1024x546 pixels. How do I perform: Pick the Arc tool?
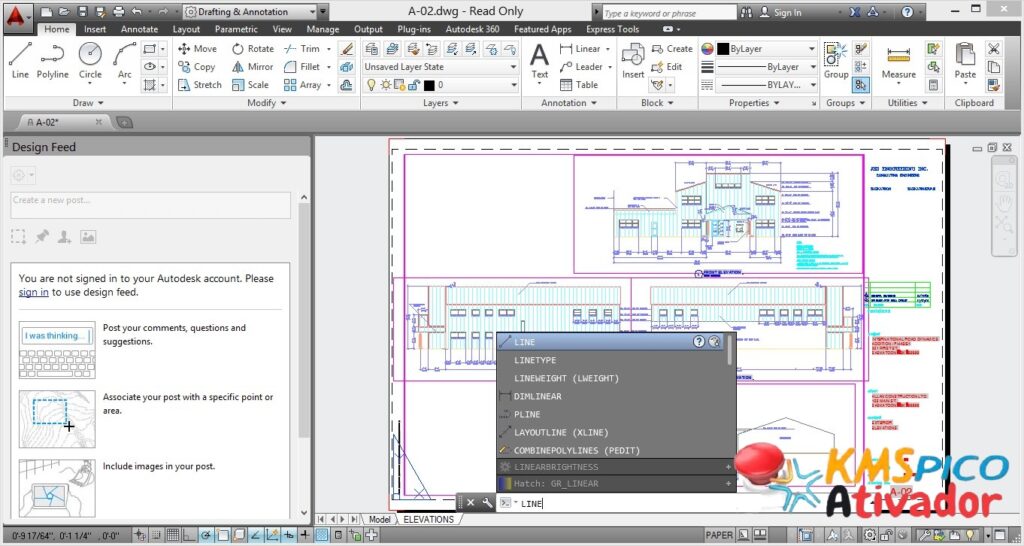pyautogui.click(x=124, y=61)
